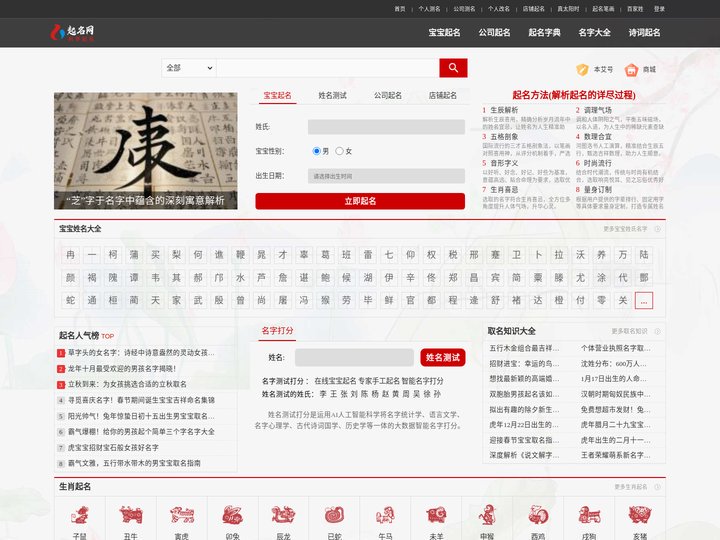
Task: Select the 申猴 monkey zodiac icon
Action: pos(487,515)
